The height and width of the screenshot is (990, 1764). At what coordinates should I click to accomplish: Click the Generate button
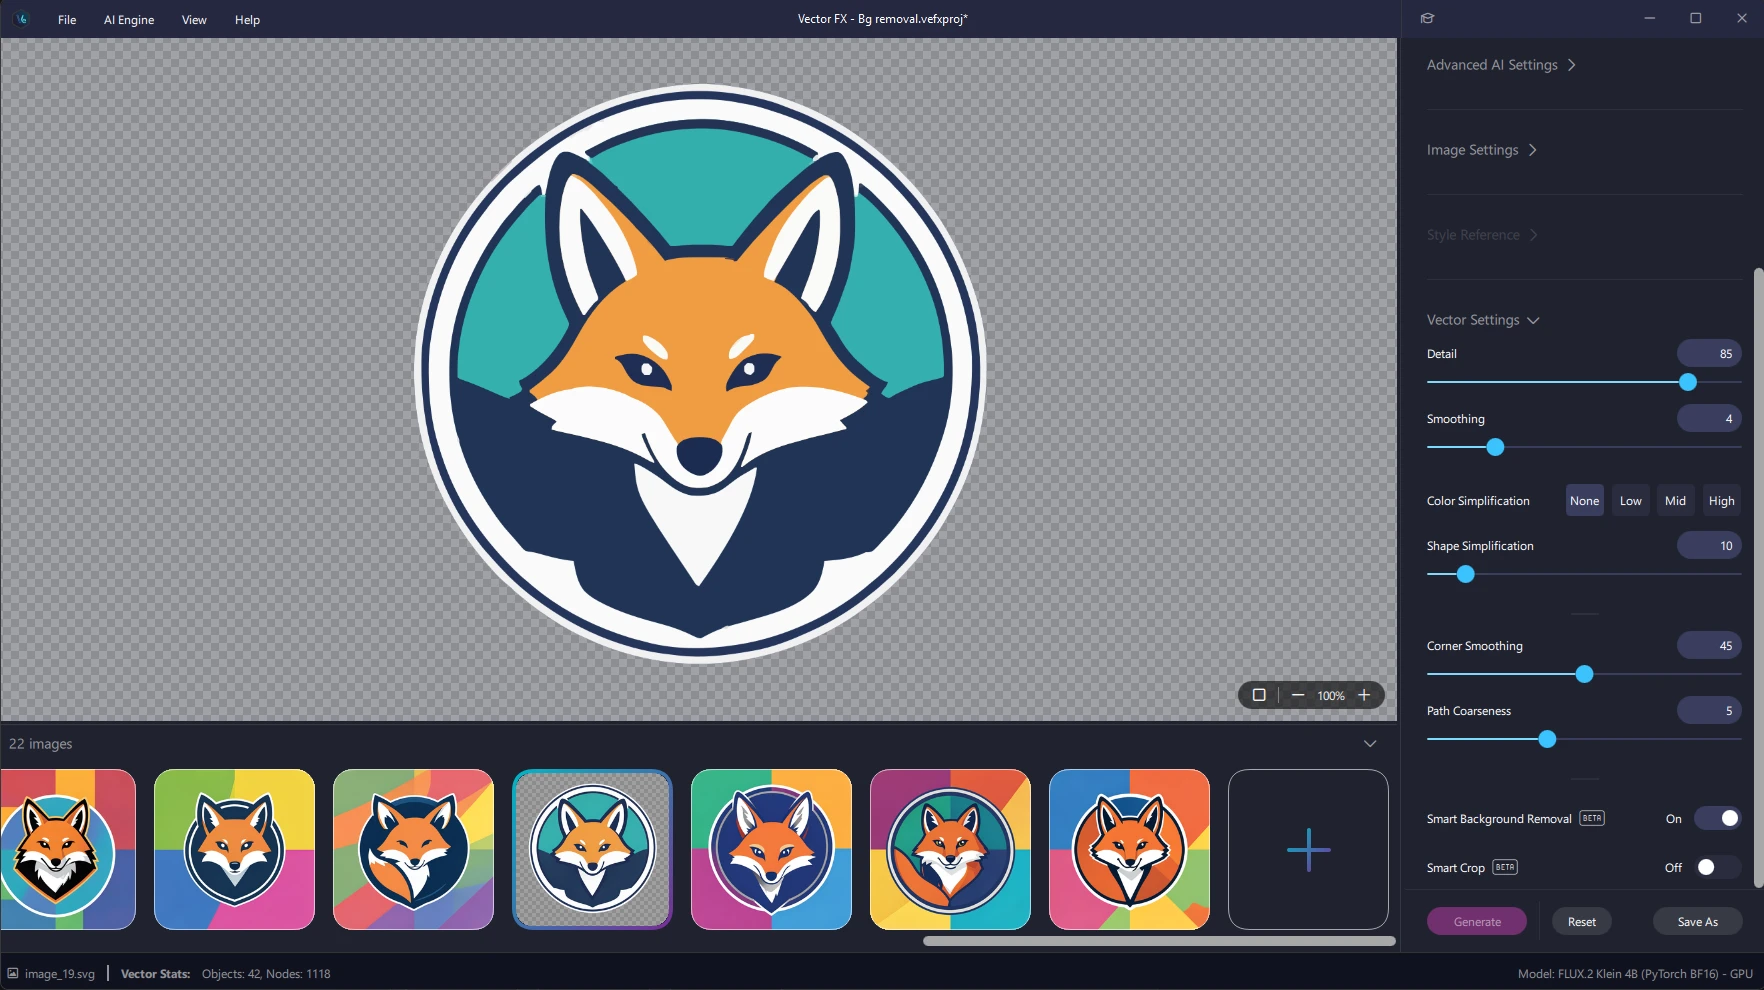pyautogui.click(x=1477, y=921)
